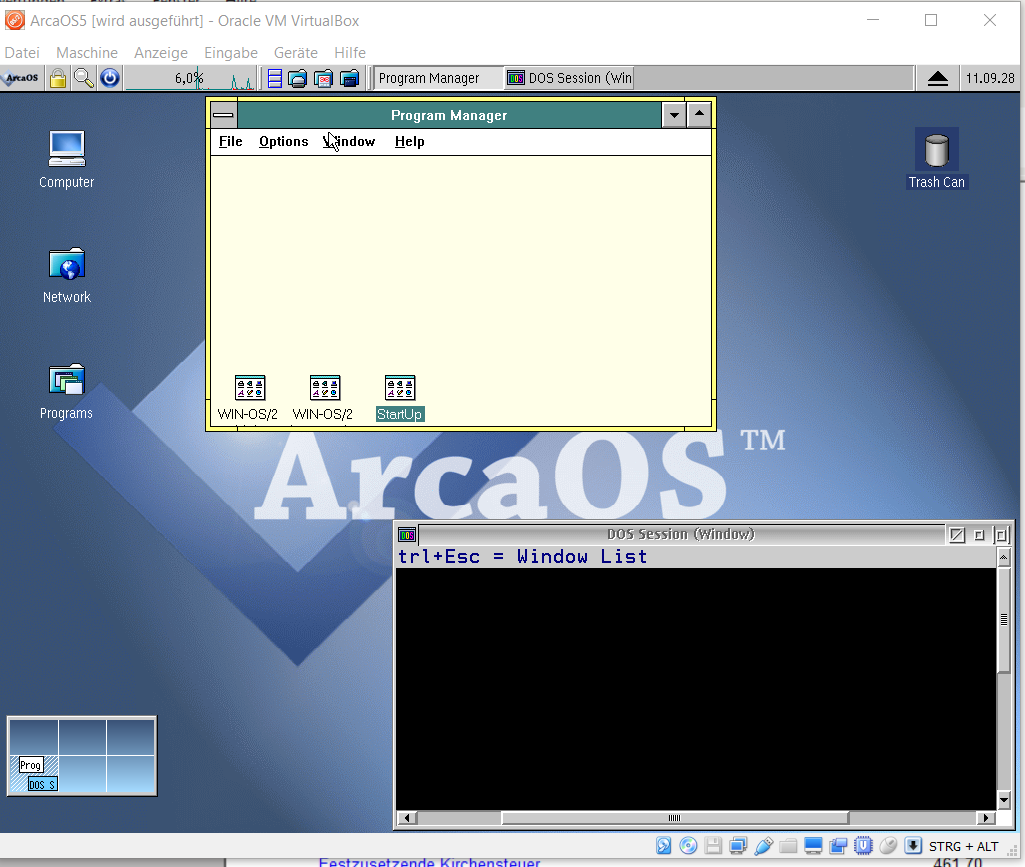
Task: Select Prog window in desktop pager
Action: (30, 764)
